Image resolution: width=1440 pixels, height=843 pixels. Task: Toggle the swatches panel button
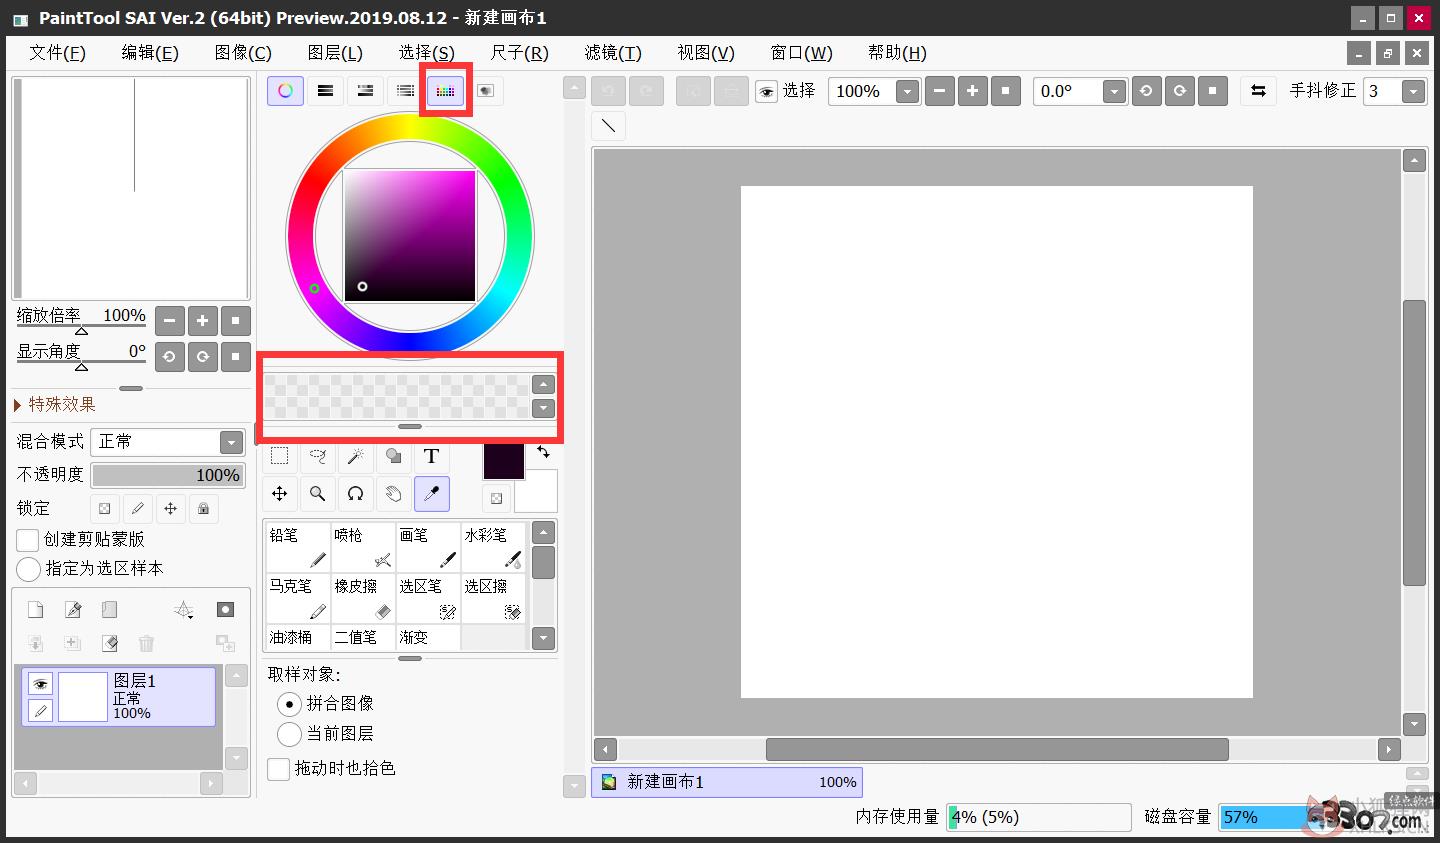(x=445, y=91)
